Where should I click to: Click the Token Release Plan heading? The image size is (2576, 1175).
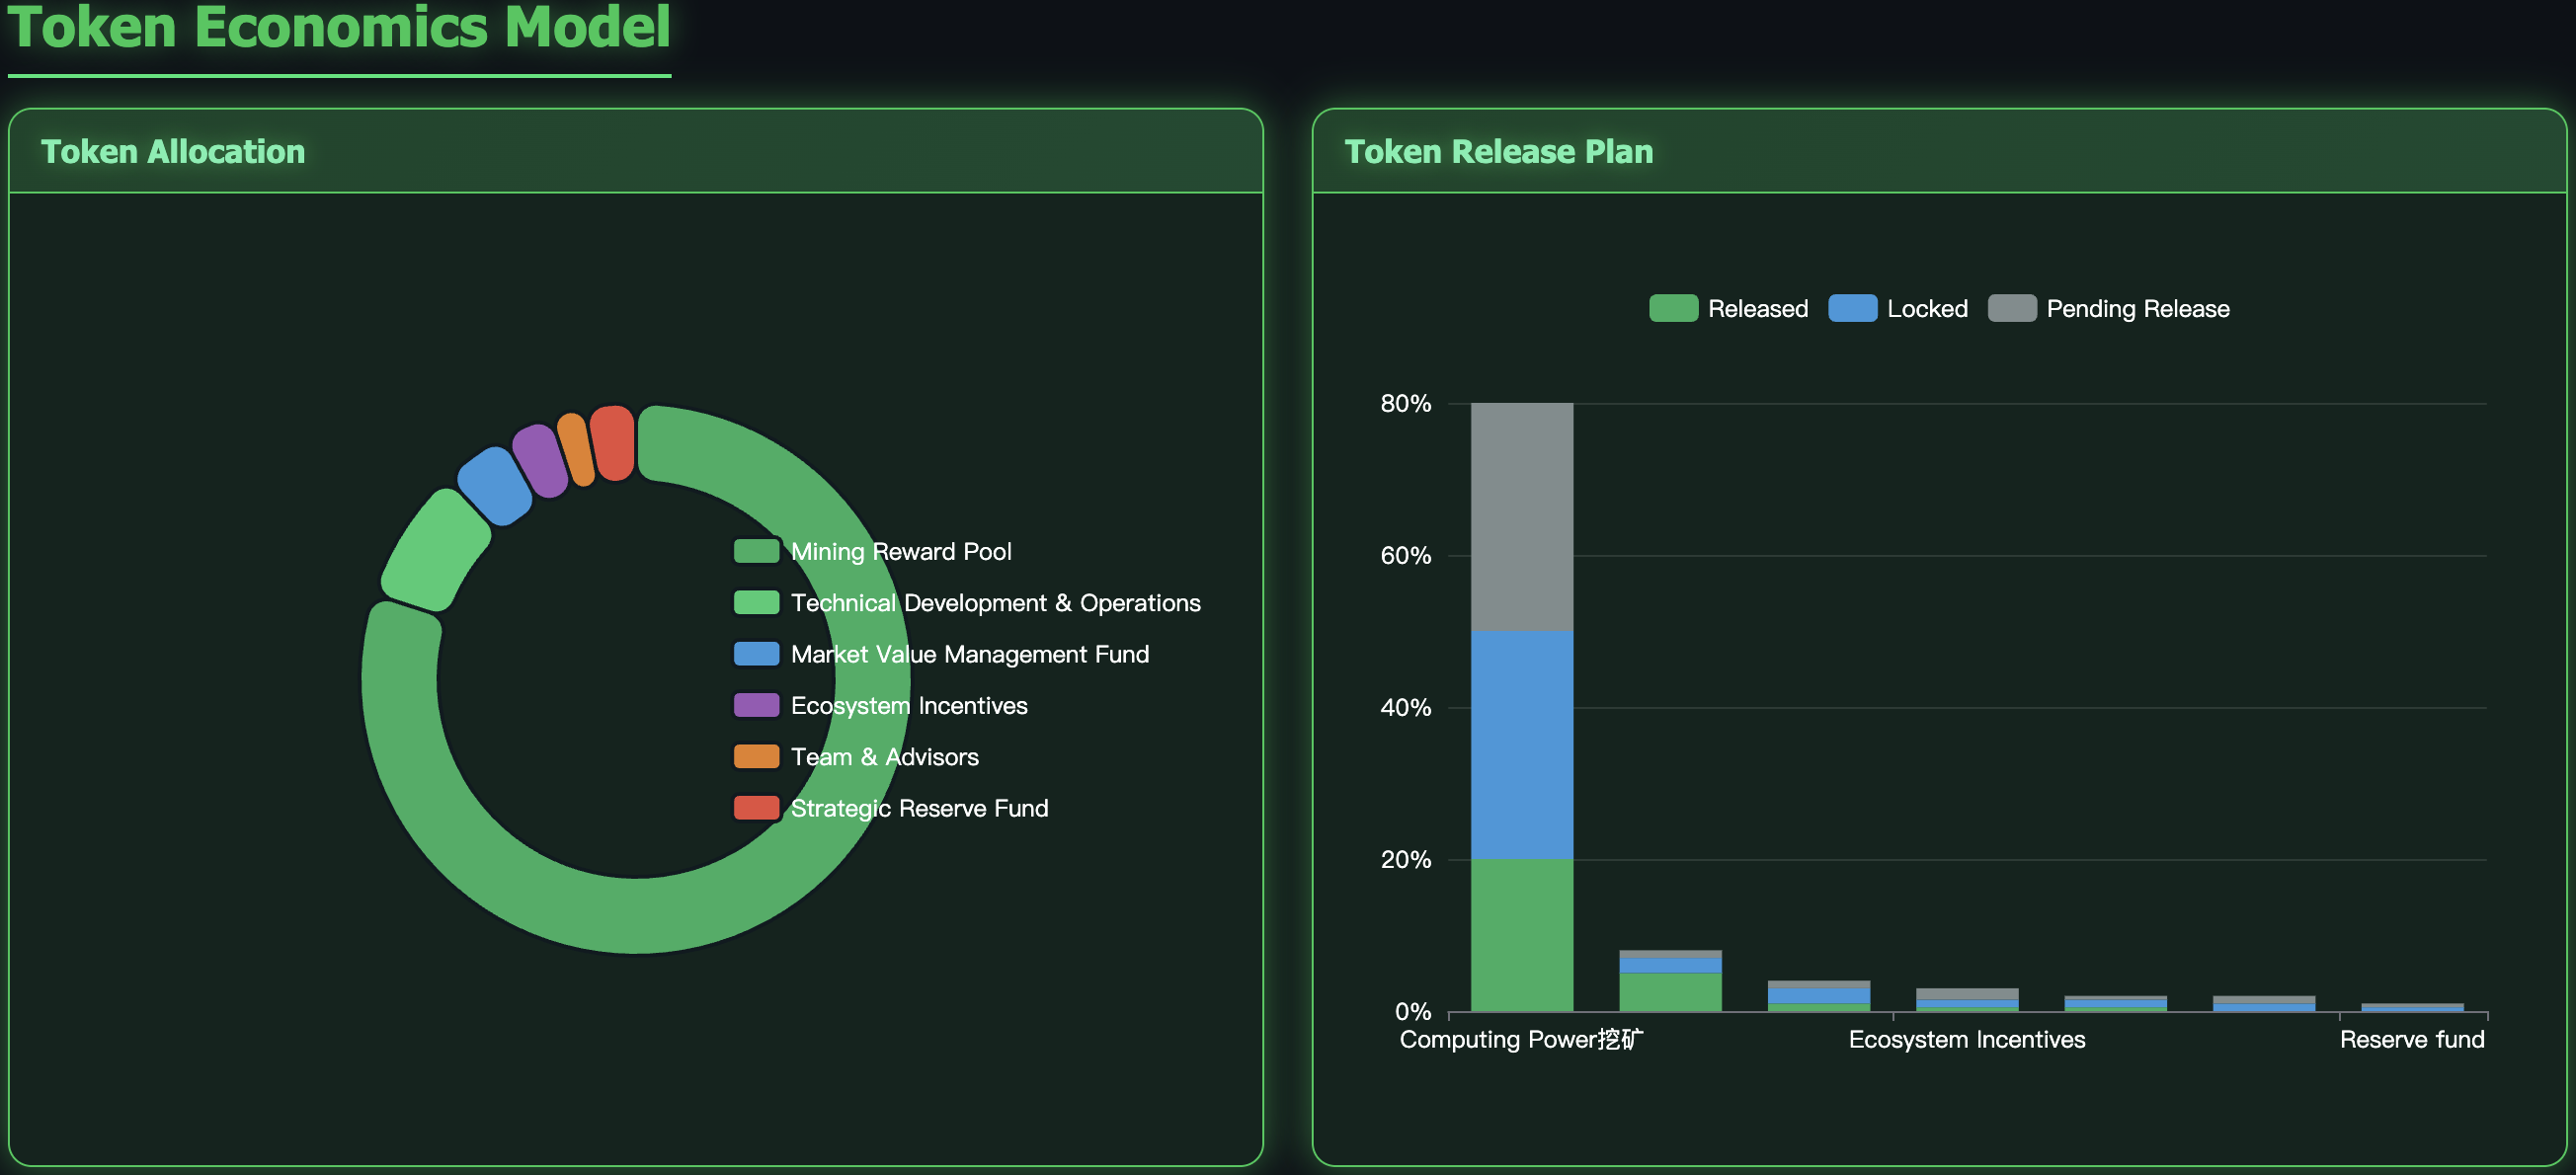(1497, 152)
